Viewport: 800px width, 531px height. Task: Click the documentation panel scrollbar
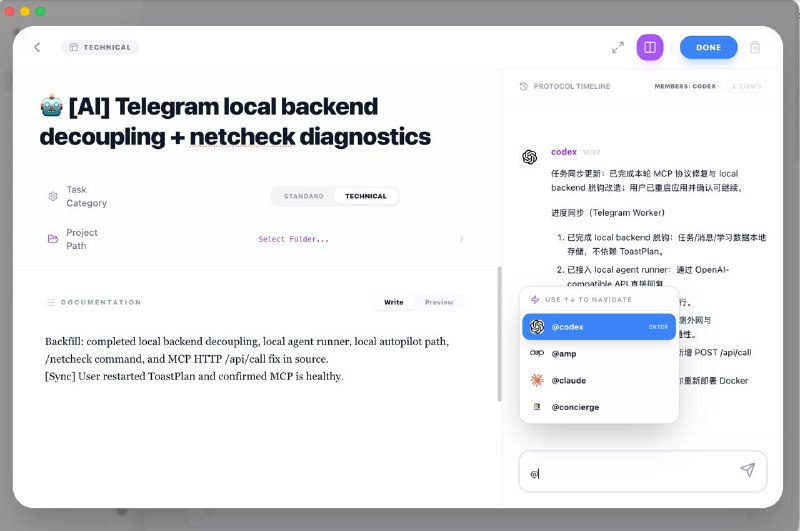click(499, 334)
